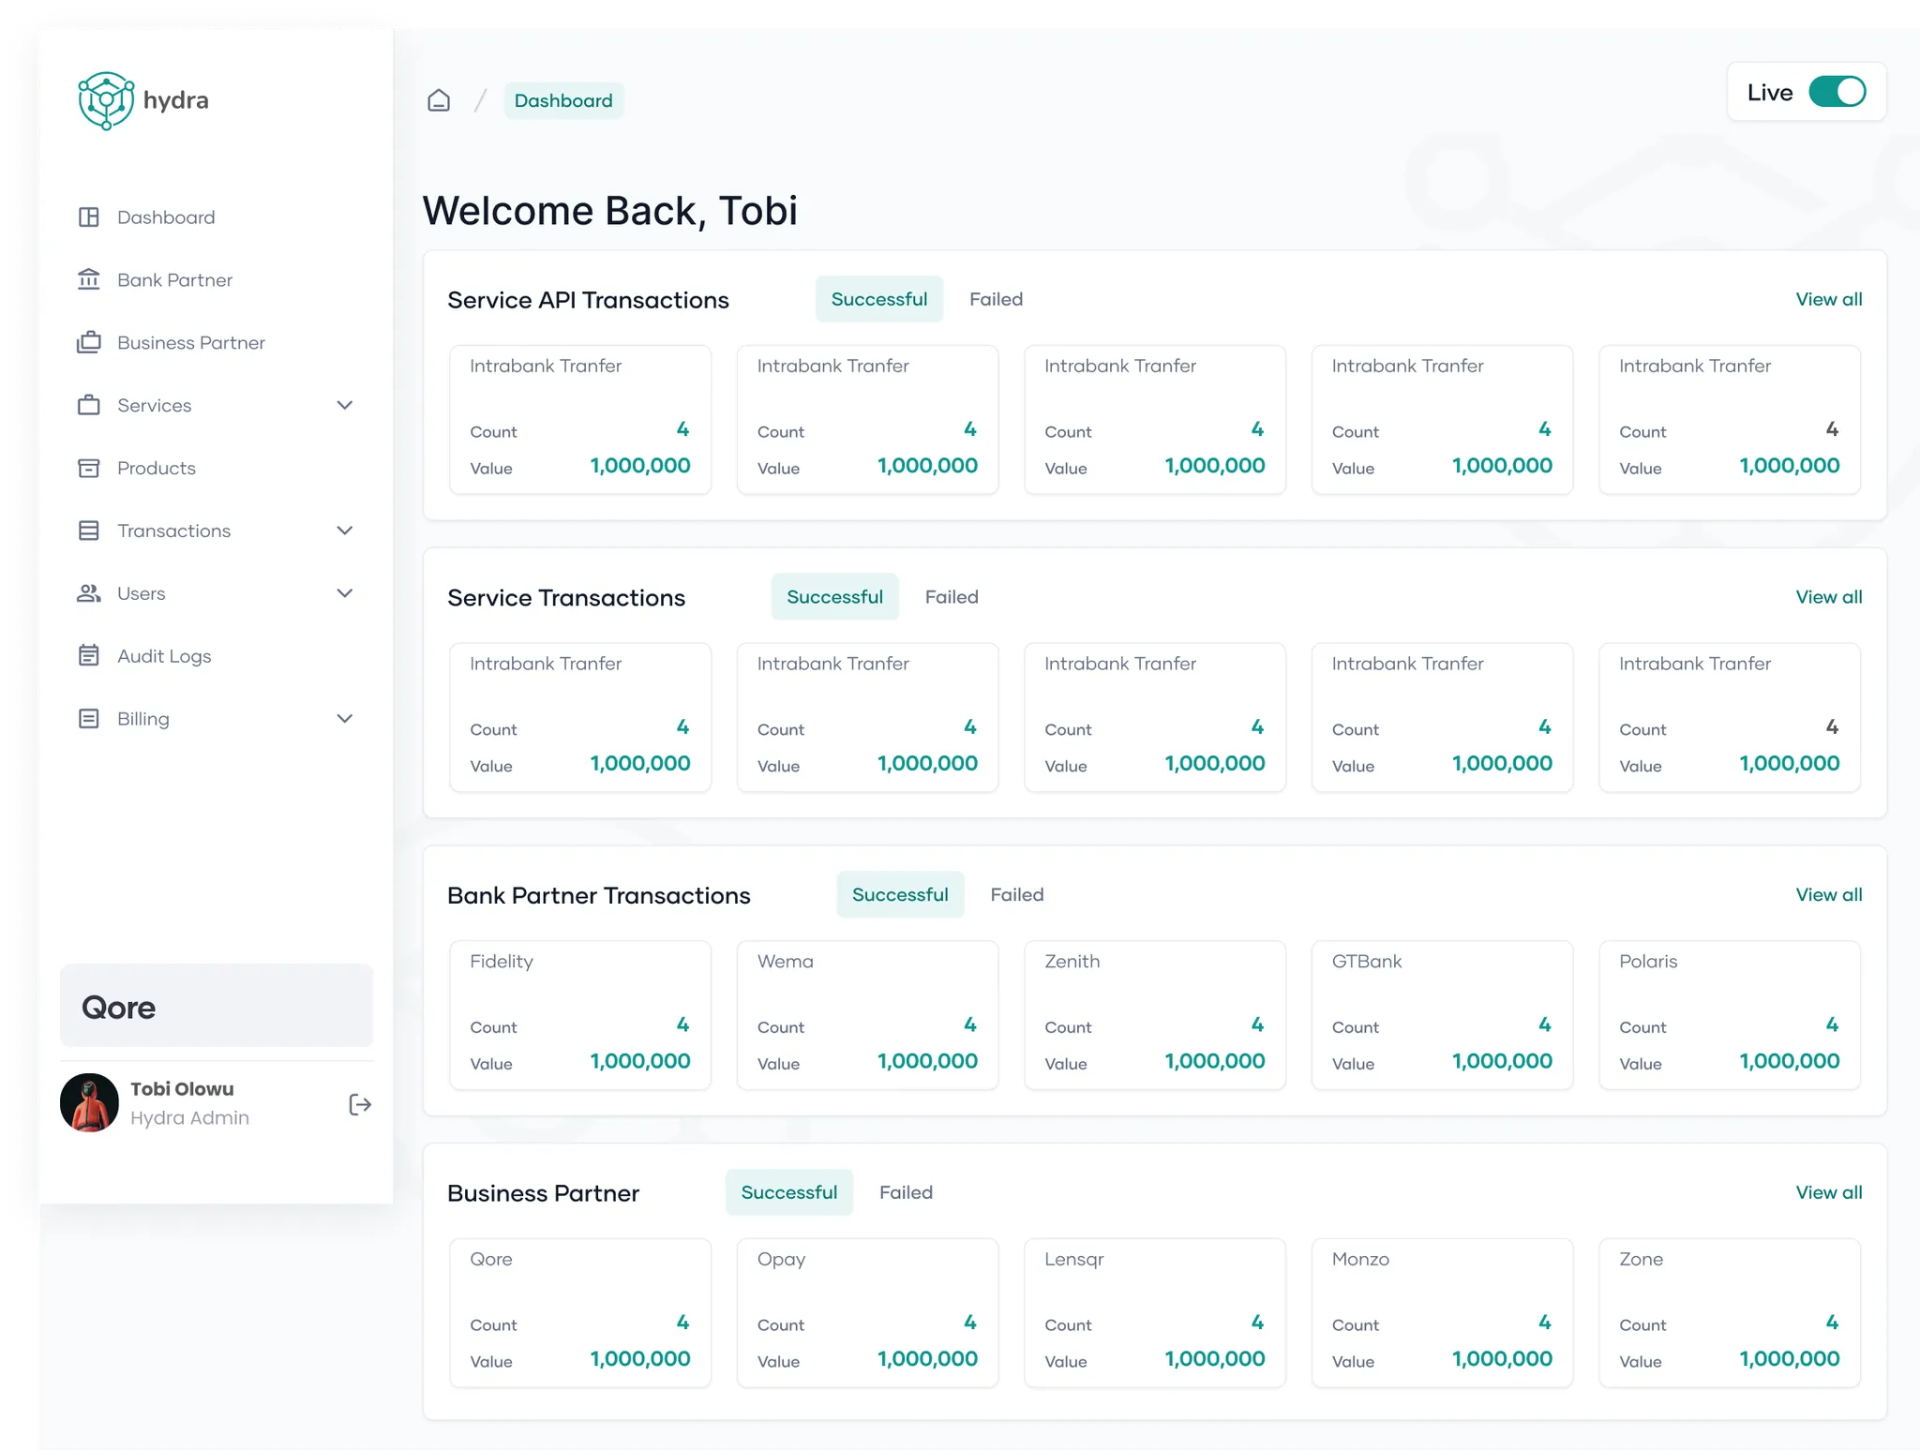Select Failed filter for Service API Transactions
Screen dimensions: 1920x1451
996,298
